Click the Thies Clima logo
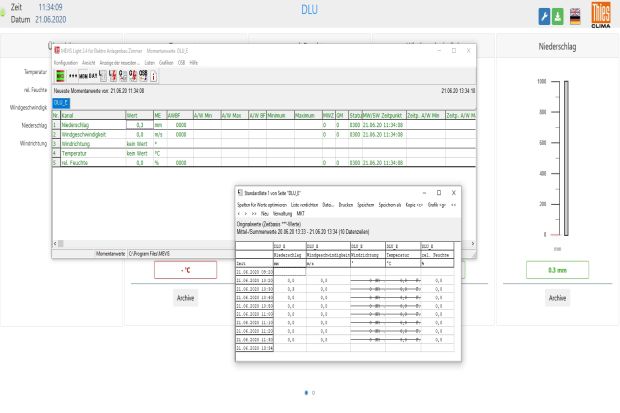The width and height of the screenshot is (620, 413). pyautogui.click(x=601, y=15)
